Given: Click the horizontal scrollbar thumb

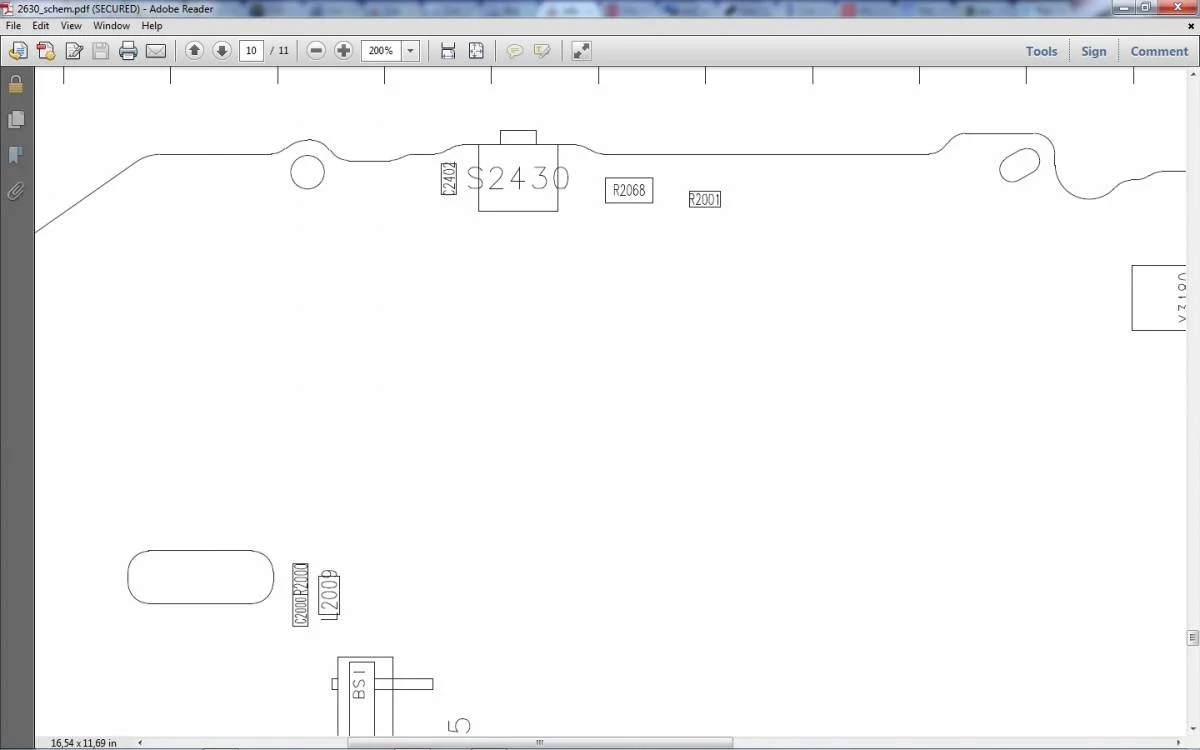Looking at the screenshot, I should [539, 743].
